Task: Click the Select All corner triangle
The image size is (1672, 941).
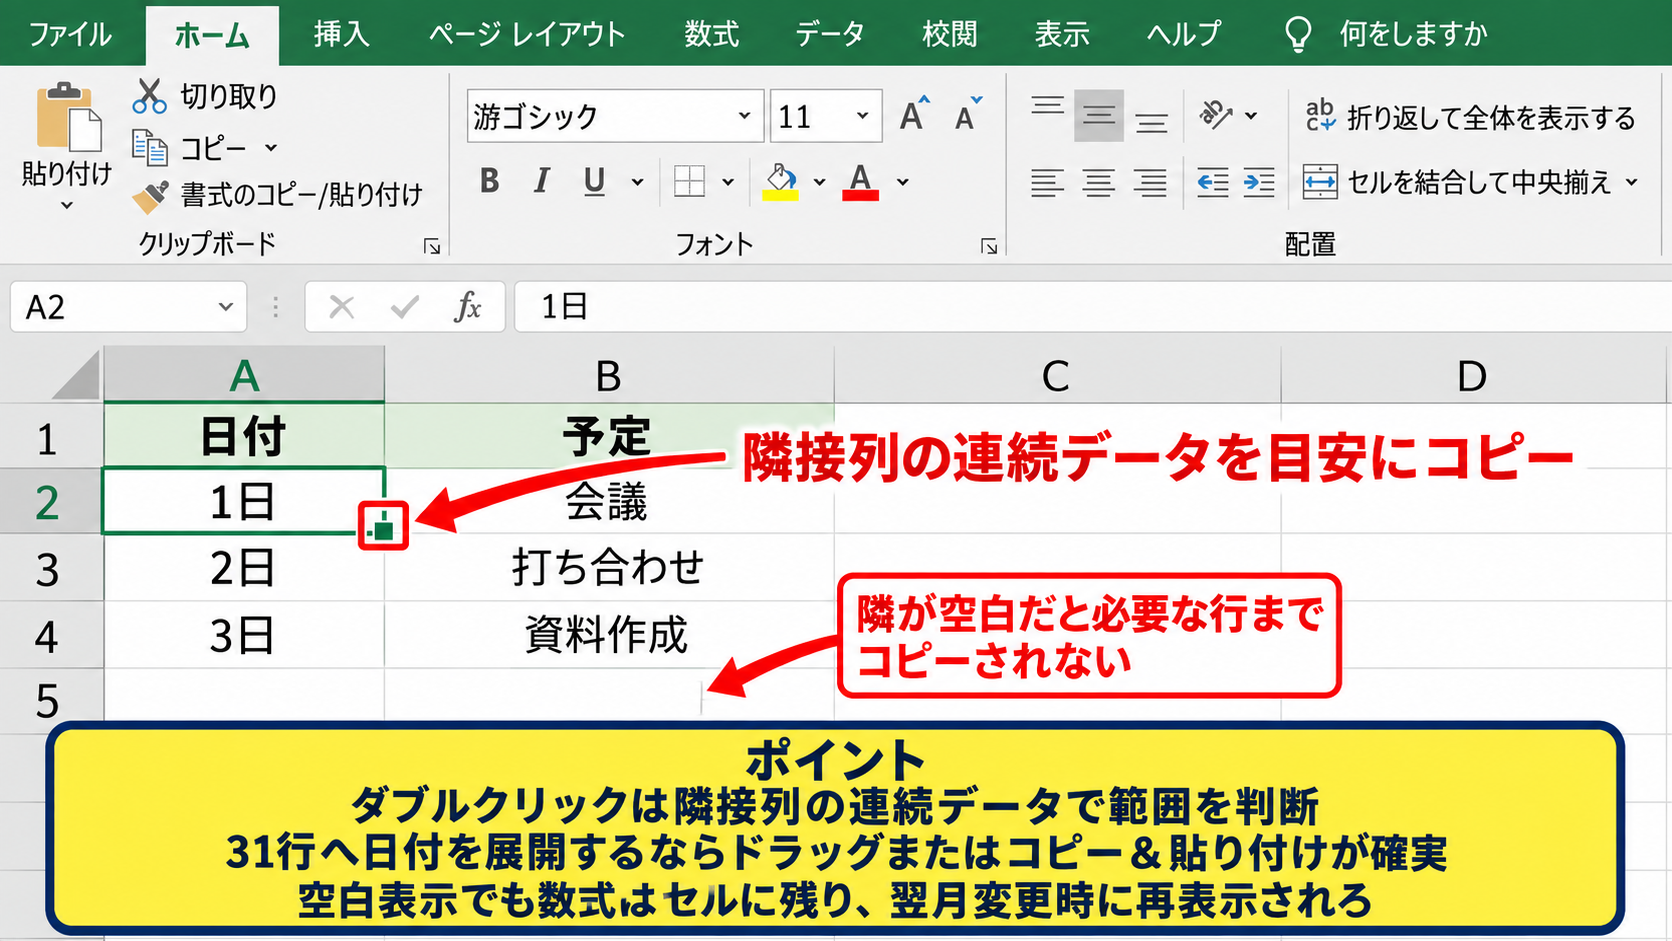Action: point(77,375)
